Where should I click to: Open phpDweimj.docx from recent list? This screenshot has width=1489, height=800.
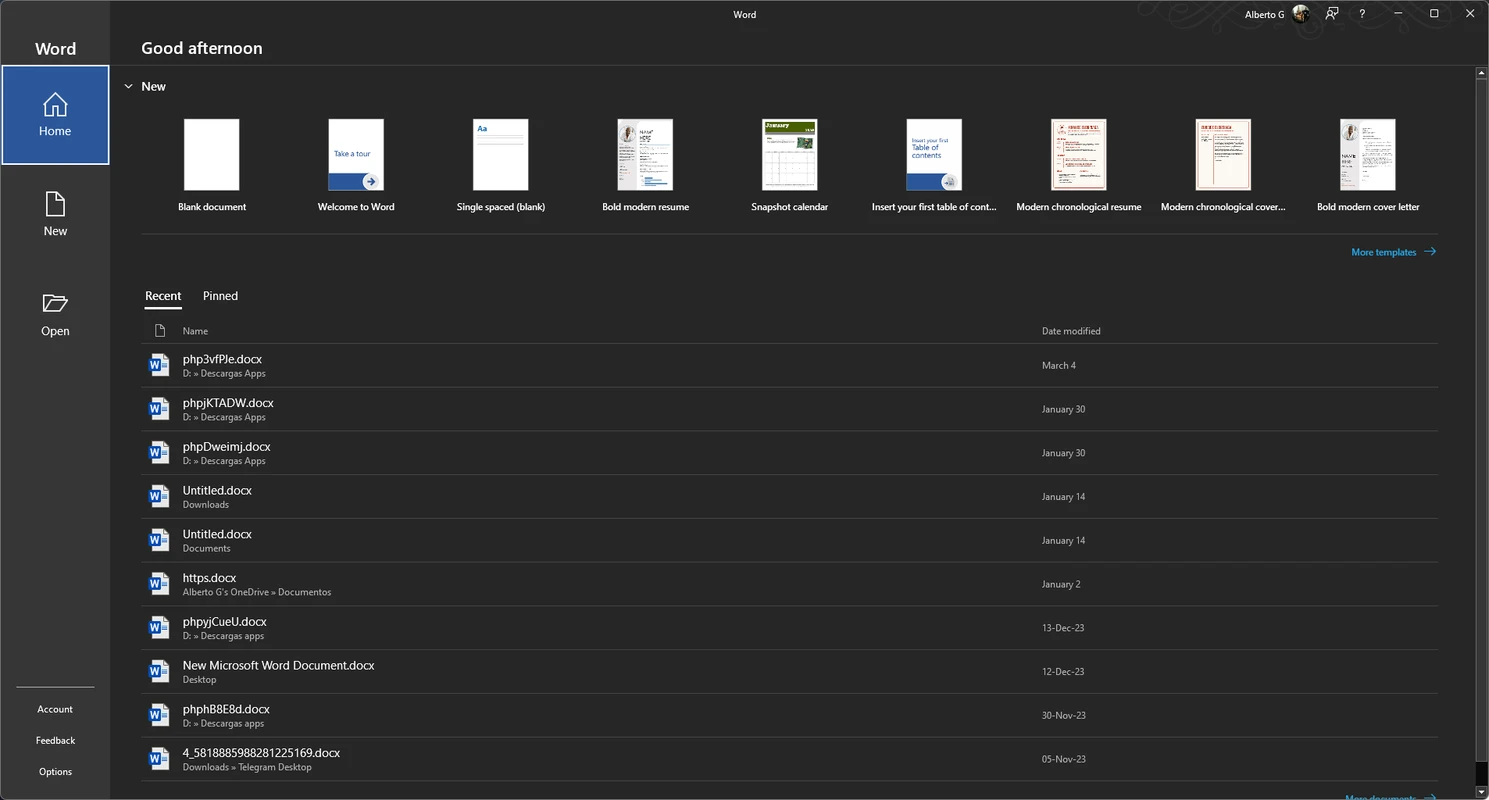coord(789,453)
